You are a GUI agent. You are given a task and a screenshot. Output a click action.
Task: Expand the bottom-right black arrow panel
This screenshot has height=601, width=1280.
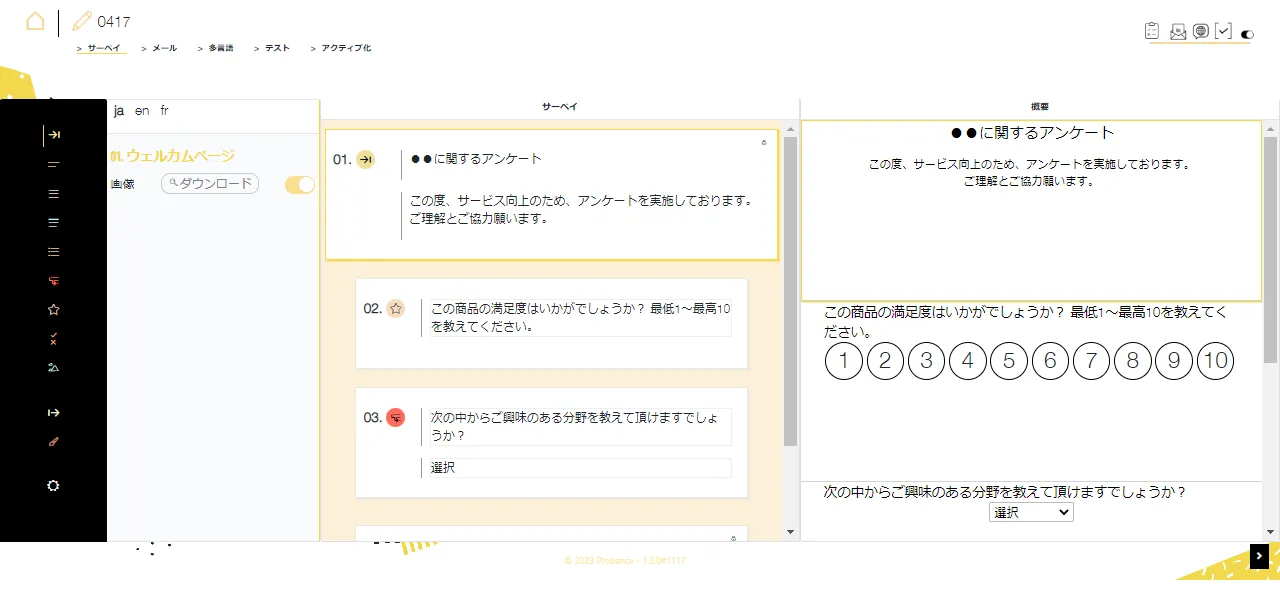tap(1259, 556)
